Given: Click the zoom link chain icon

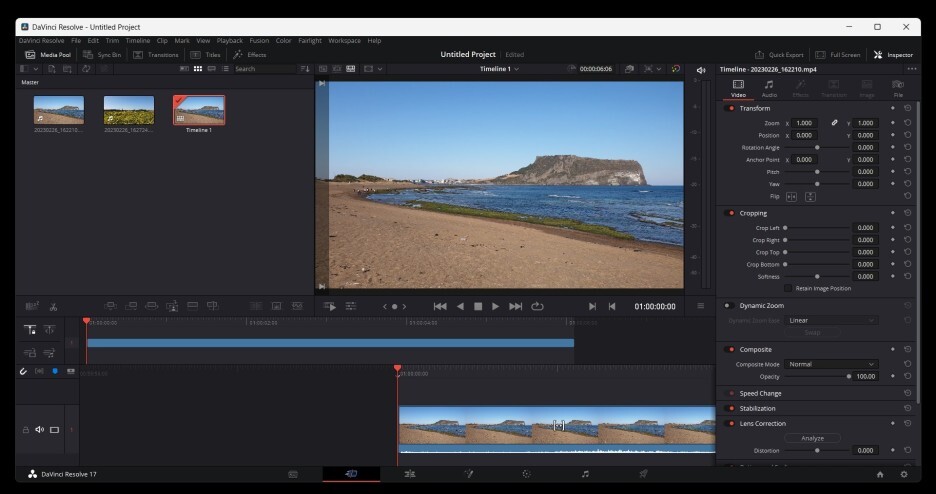Looking at the screenshot, I should click(x=835, y=123).
